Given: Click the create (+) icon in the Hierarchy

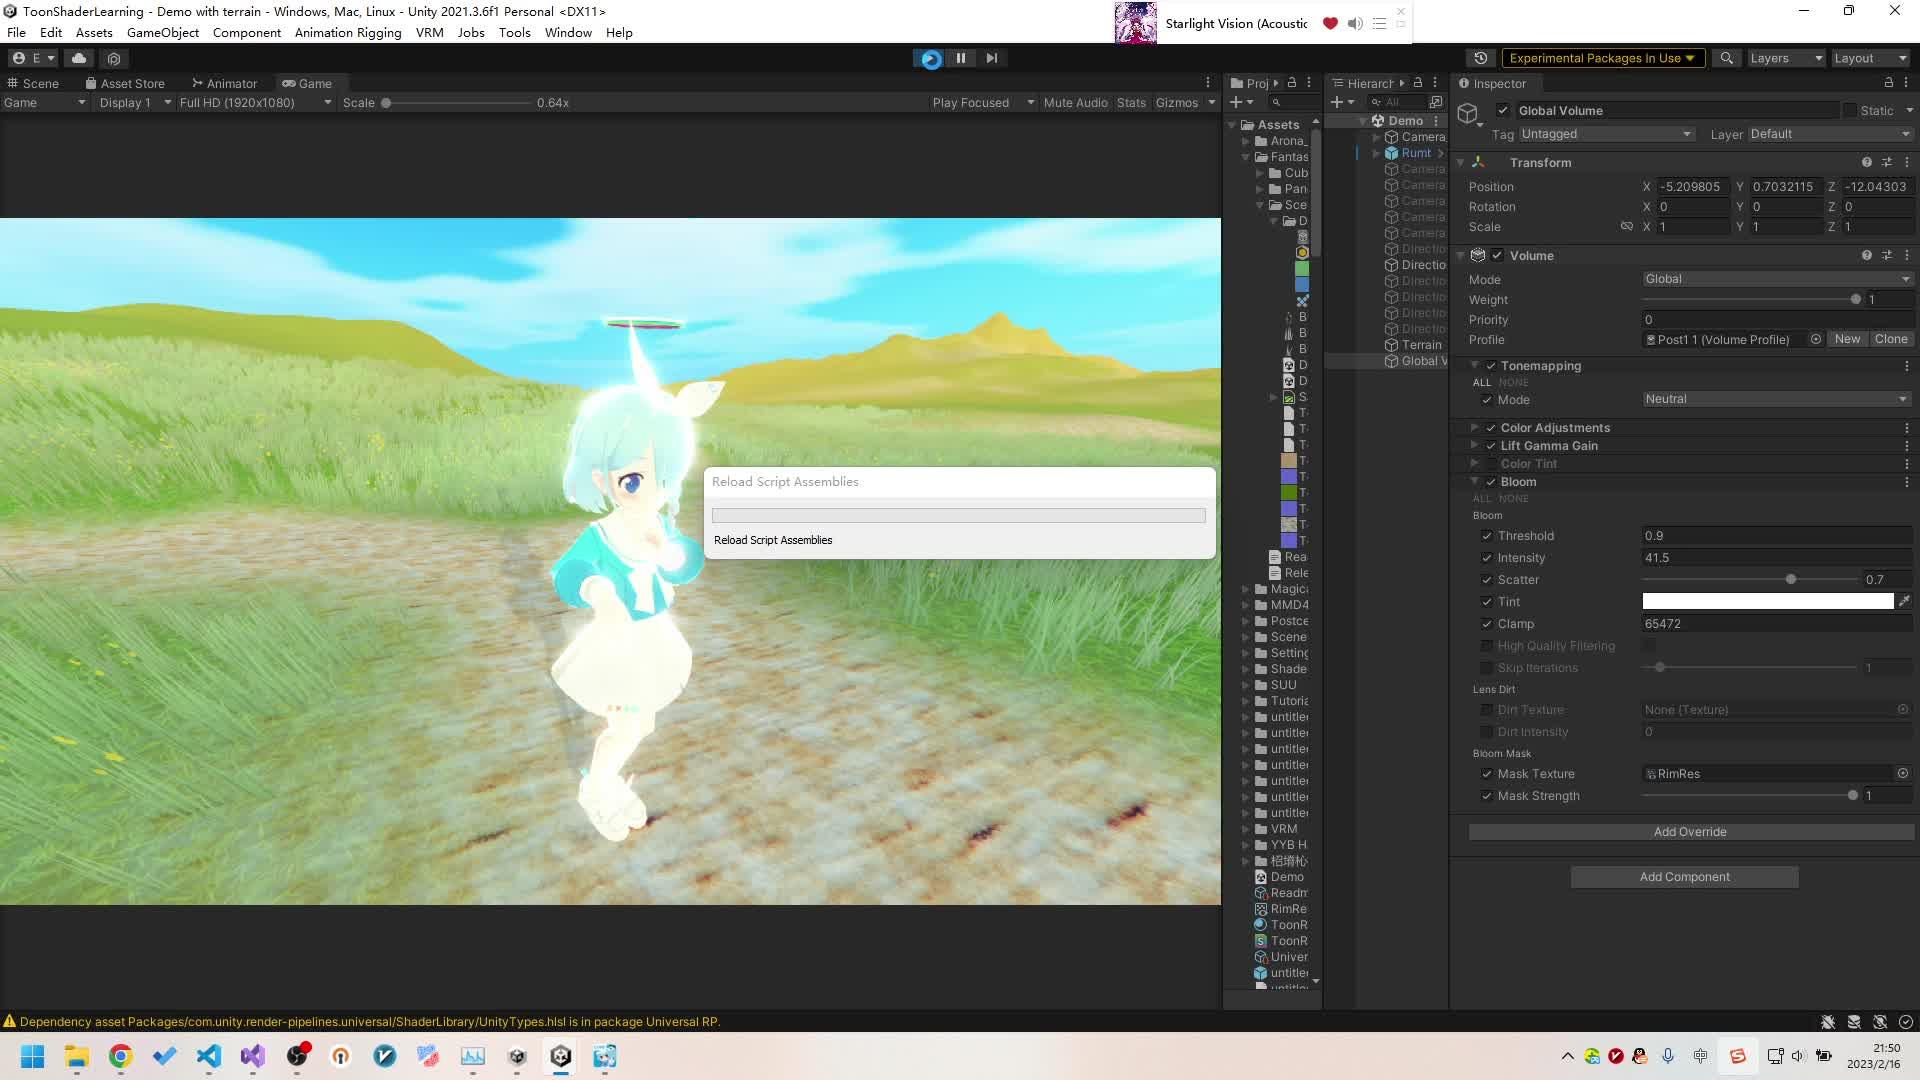Looking at the screenshot, I should (x=1337, y=101).
